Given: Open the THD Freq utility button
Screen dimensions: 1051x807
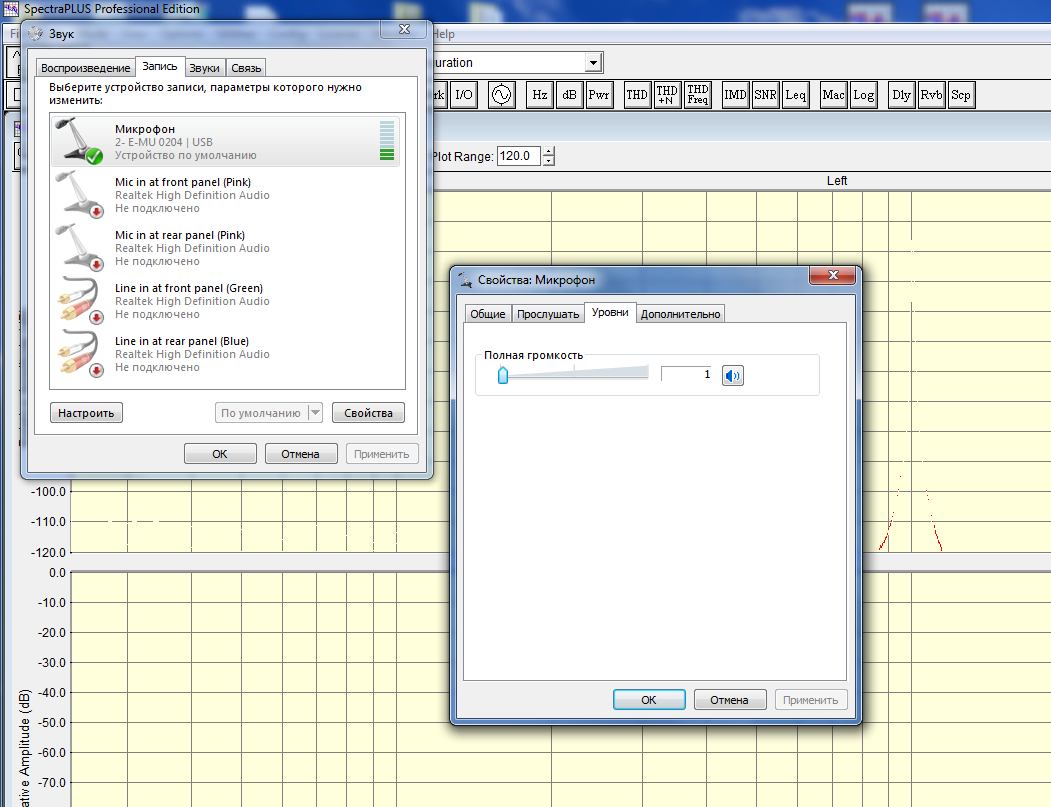Looking at the screenshot, I should [x=697, y=95].
